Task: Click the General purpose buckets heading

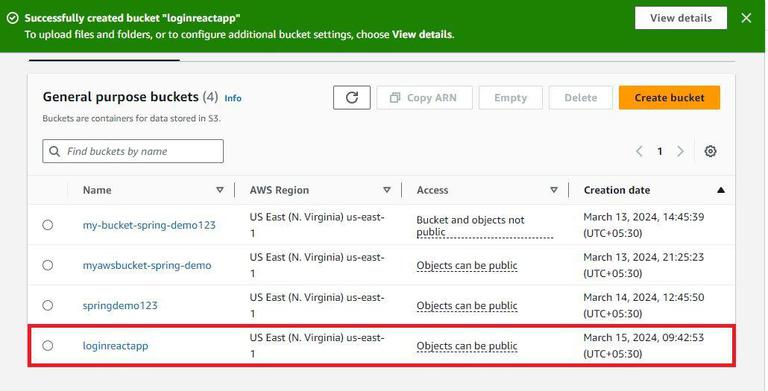Action: pos(120,97)
